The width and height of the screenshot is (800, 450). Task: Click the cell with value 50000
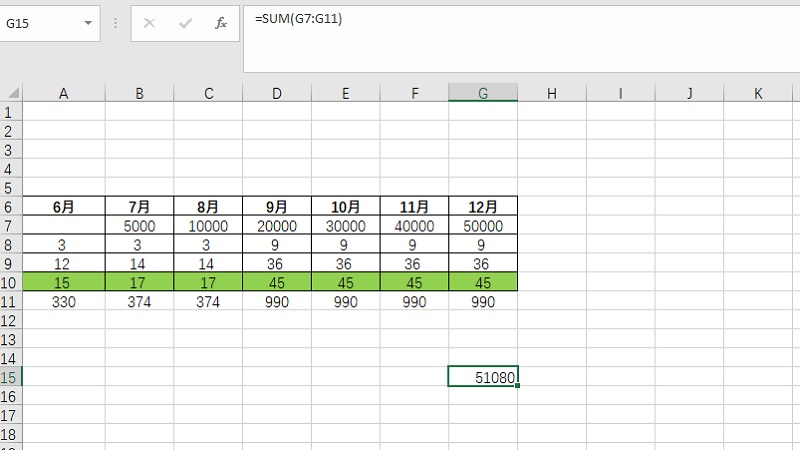tap(483, 226)
